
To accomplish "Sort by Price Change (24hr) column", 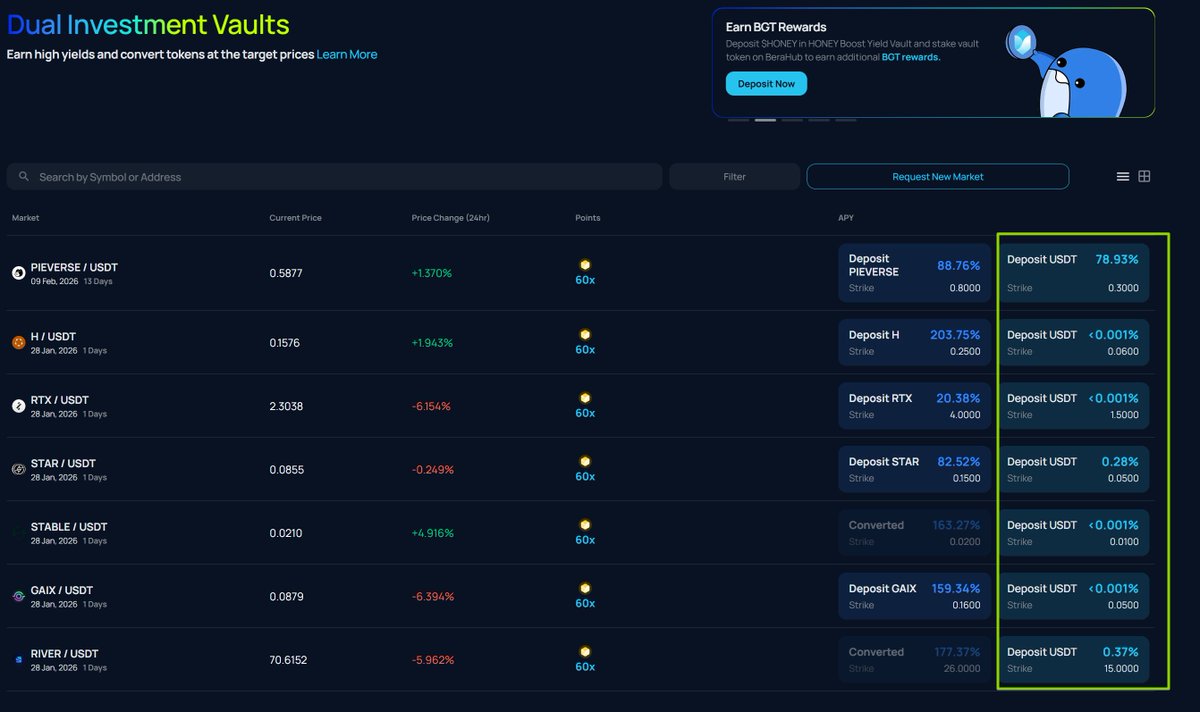I will [x=450, y=218].
